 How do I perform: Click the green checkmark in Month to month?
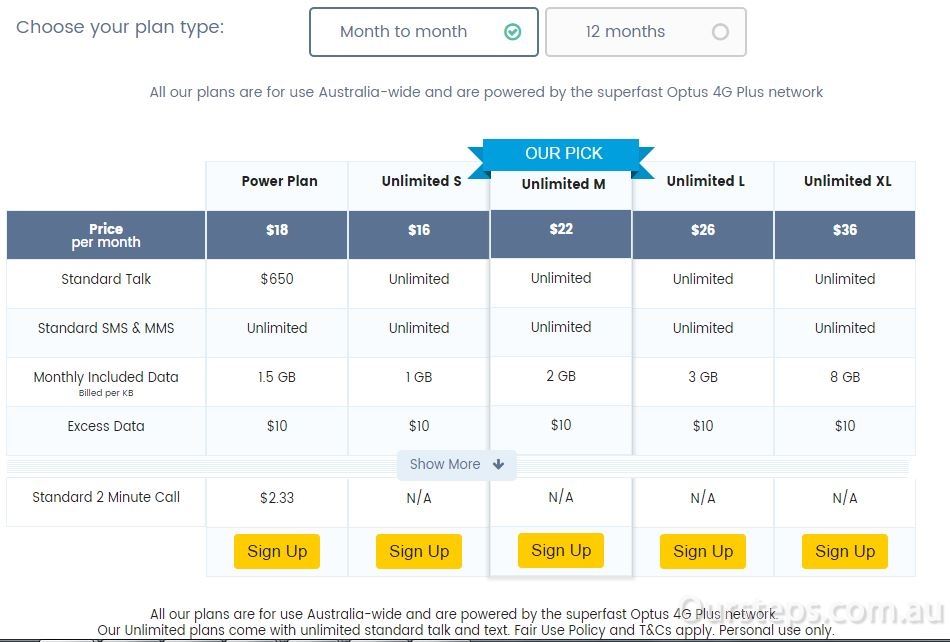click(x=513, y=31)
